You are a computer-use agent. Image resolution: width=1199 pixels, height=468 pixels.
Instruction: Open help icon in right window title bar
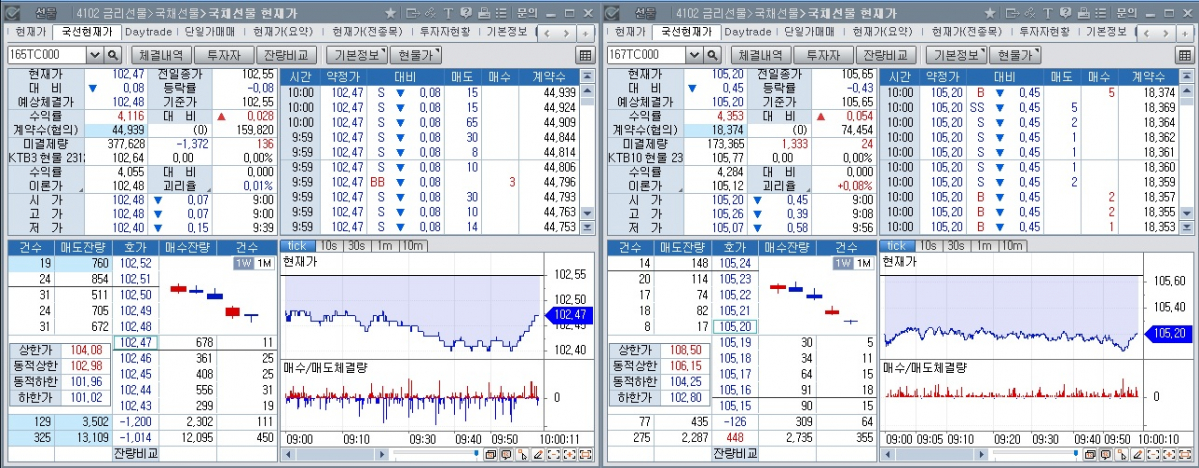[1065, 13]
